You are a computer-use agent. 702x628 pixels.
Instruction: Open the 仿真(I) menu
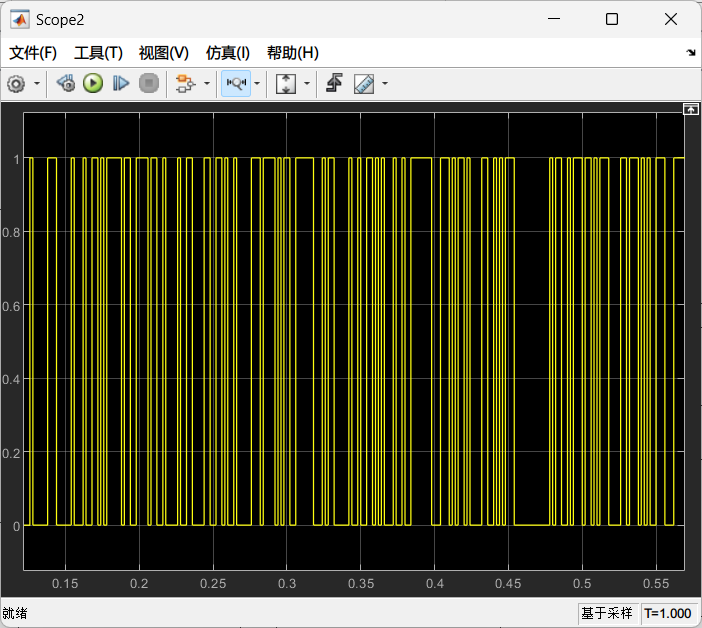pyautogui.click(x=227, y=53)
